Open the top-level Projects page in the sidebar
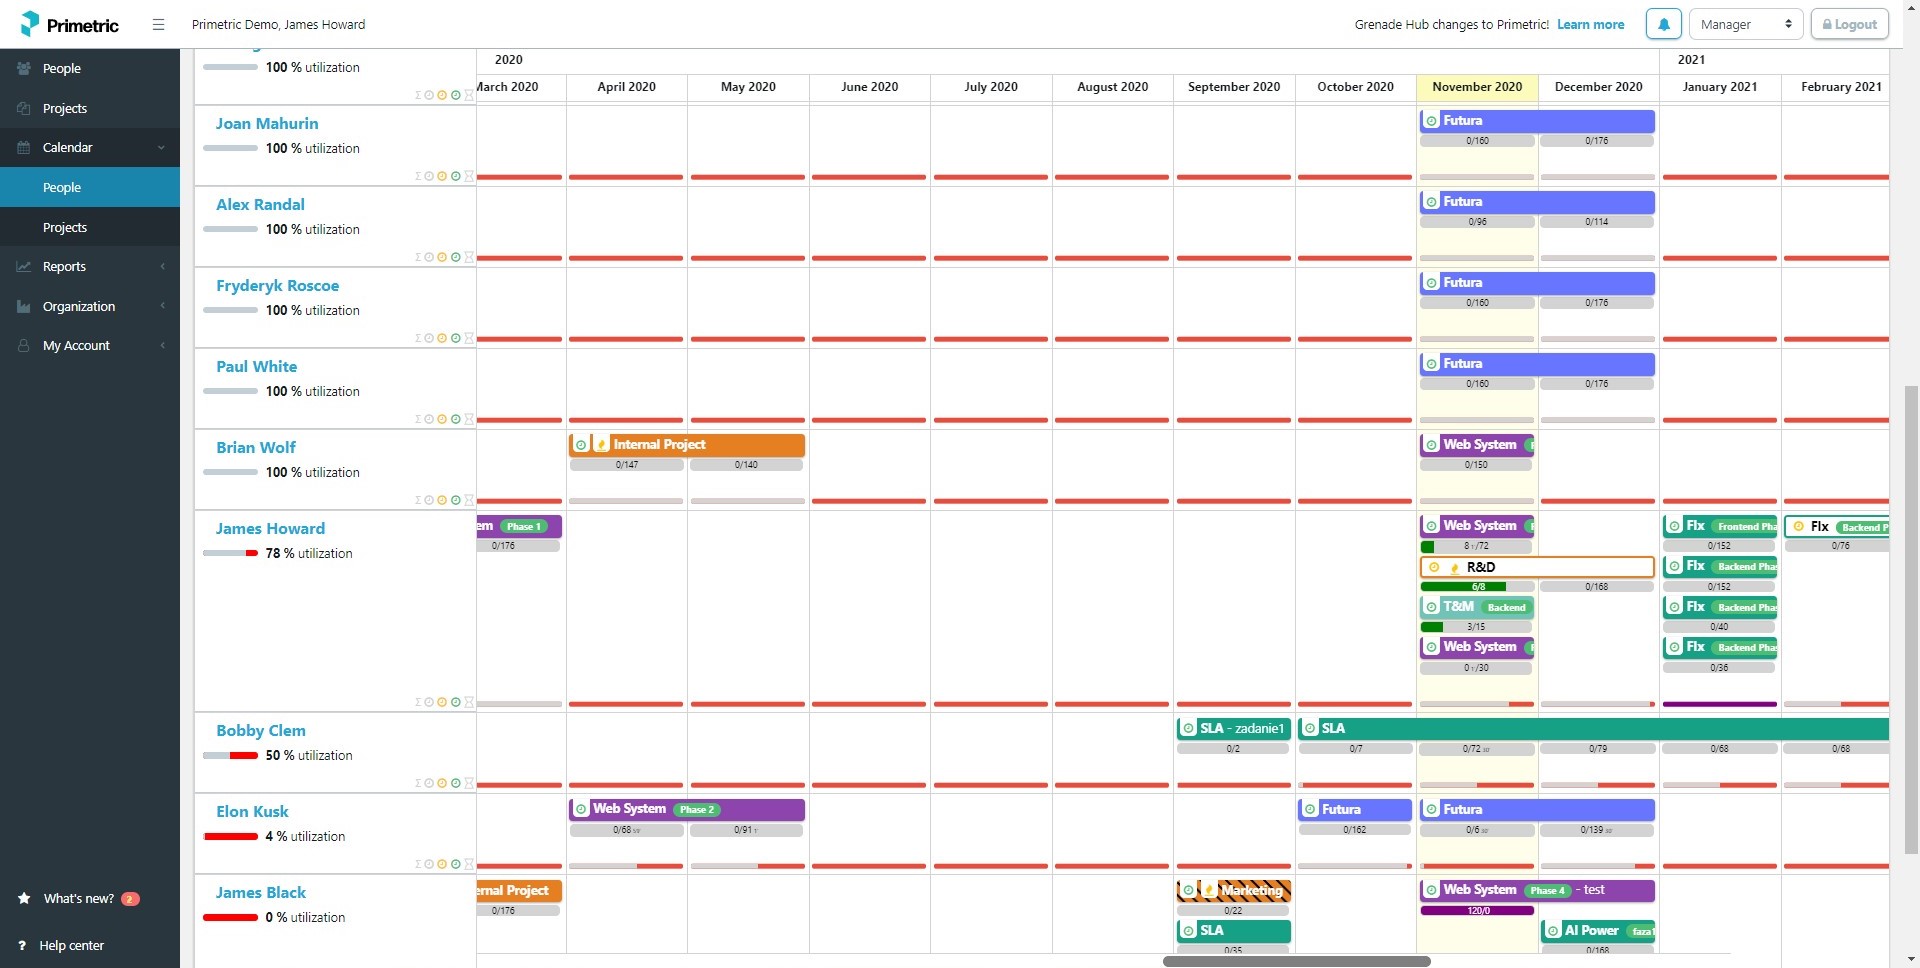This screenshot has width=1920, height=968. pyautogui.click(x=90, y=109)
